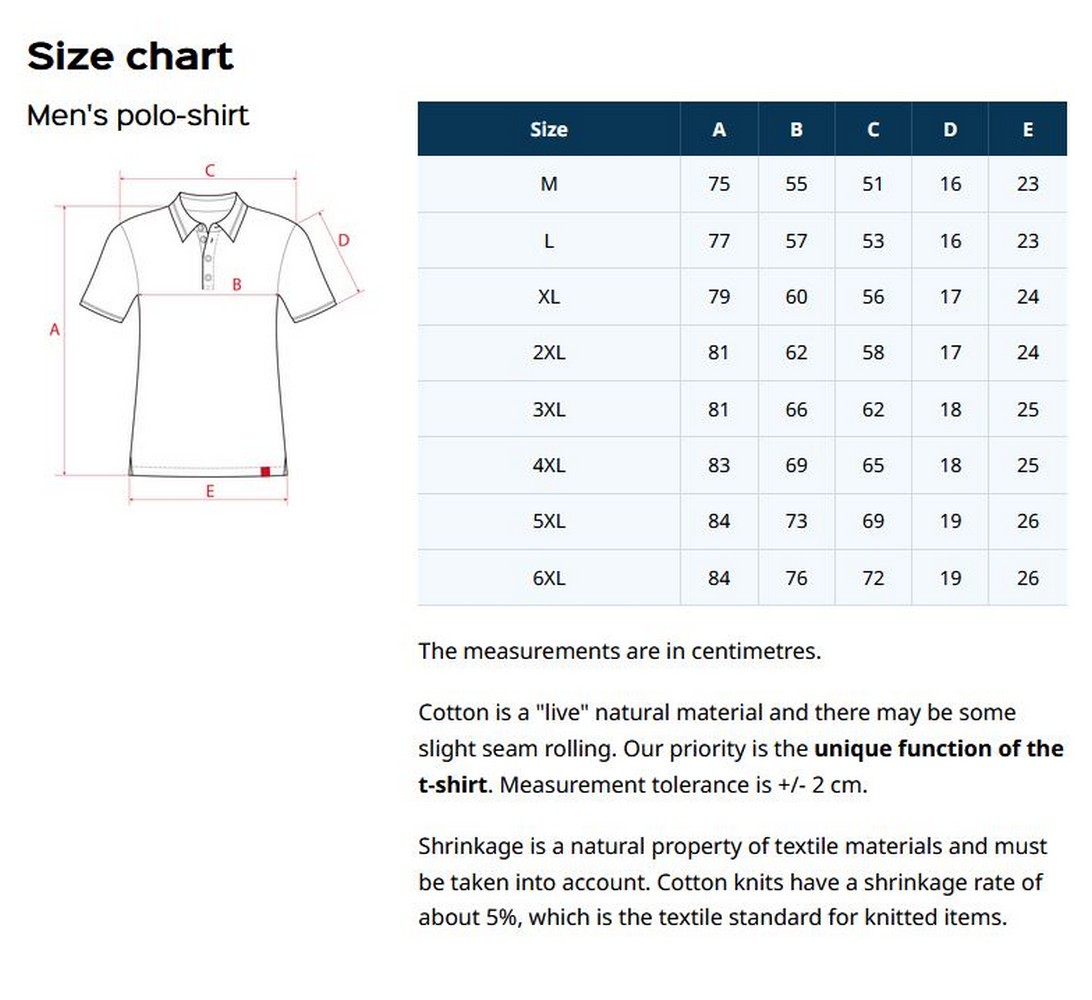Click the value 73 in the 5XL row
This screenshot has width=1092, height=1000.
pyautogui.click(x=796, y=521)
